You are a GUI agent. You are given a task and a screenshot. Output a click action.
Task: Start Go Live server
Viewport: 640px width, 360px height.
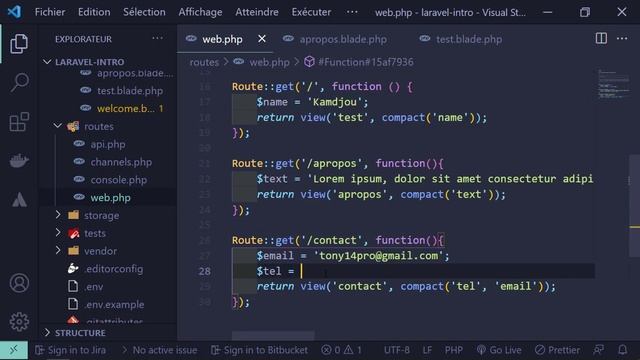[499, 350]
